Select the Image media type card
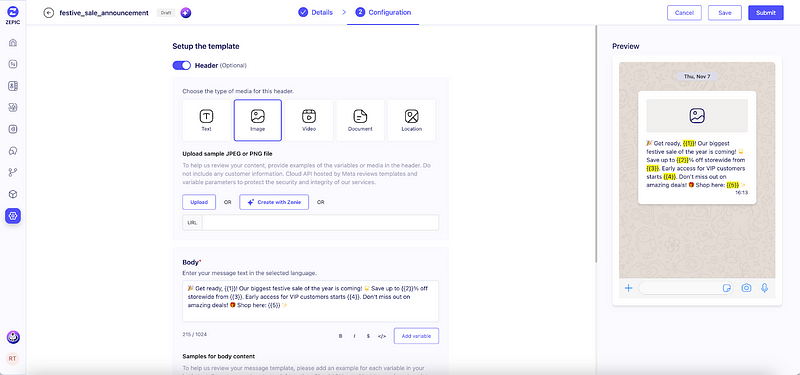Viewport: 800px width, 375px height. pos(258,120)
